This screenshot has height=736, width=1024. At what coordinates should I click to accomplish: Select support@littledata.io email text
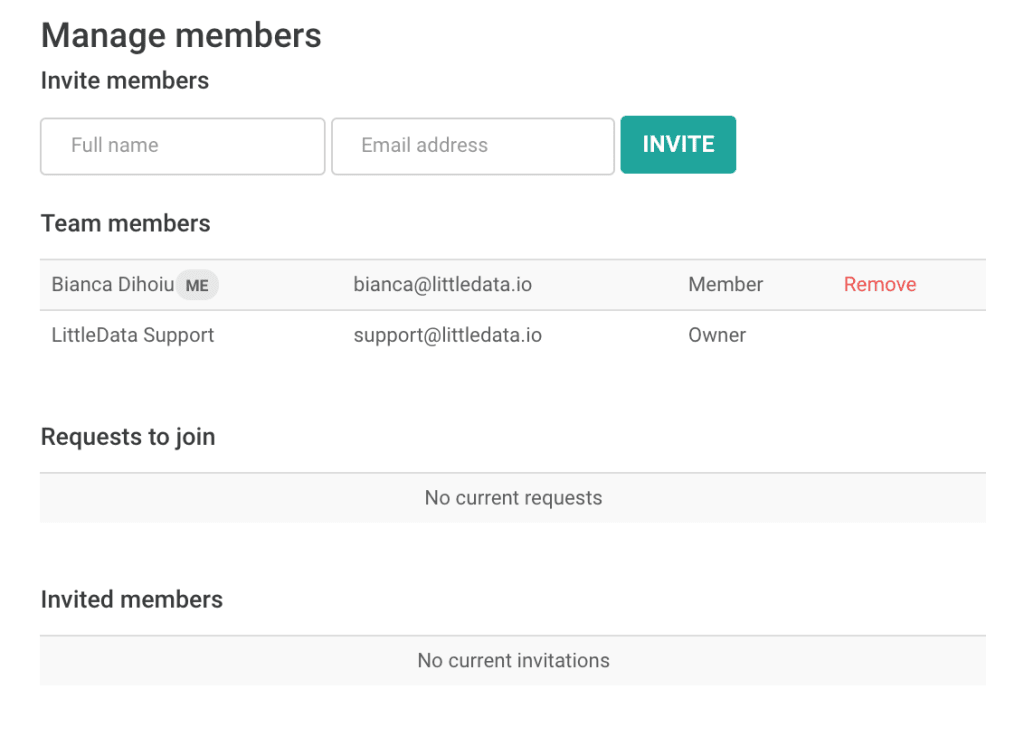(x=447, y=335)
